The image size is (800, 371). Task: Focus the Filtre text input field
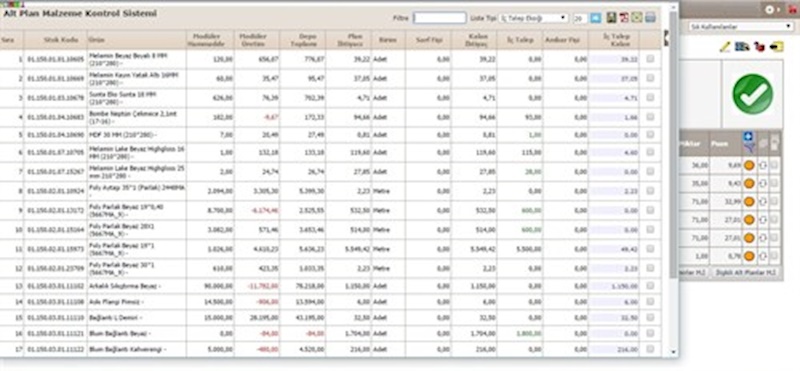click(439, 18)
